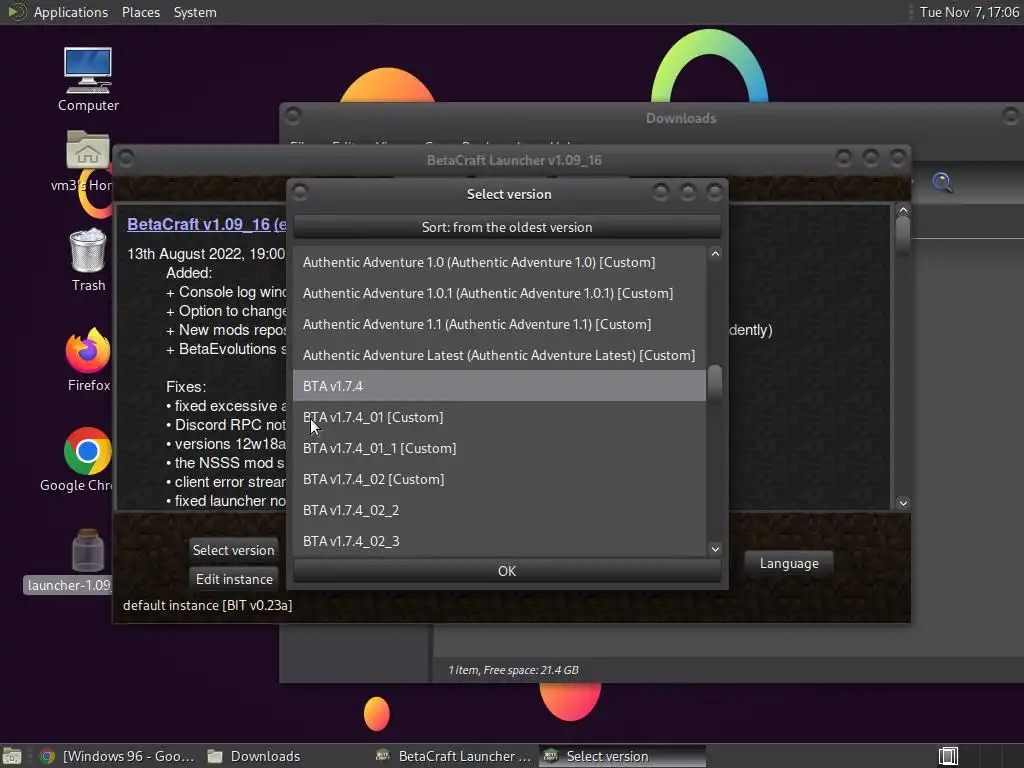Open the Places menu

click(140, 12)
